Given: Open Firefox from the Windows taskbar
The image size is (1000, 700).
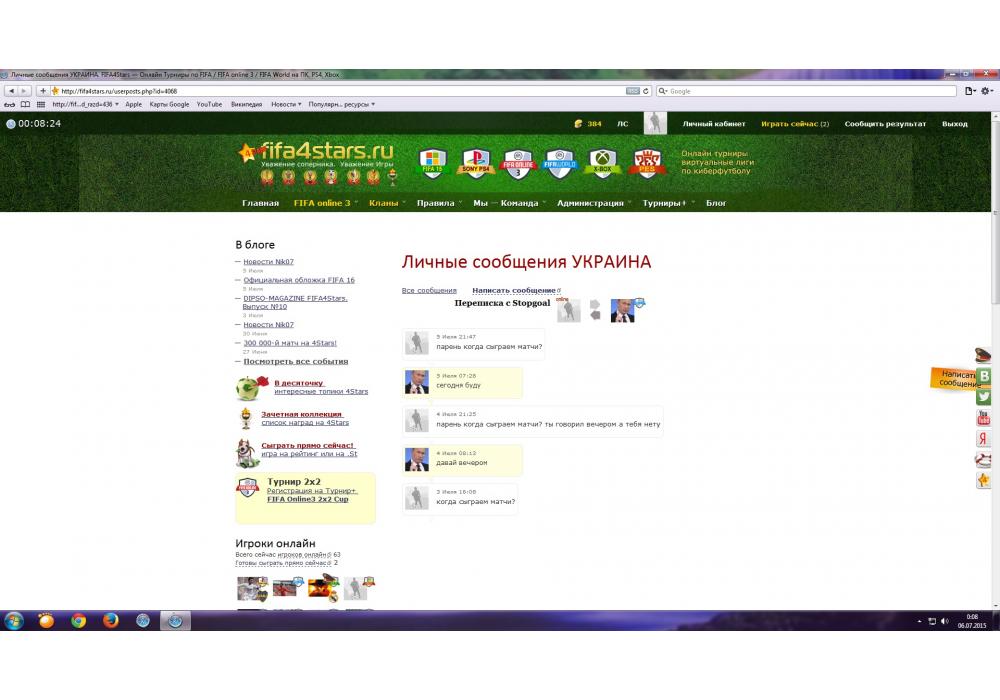Looking at the screenshot, I should pos(110,620).
